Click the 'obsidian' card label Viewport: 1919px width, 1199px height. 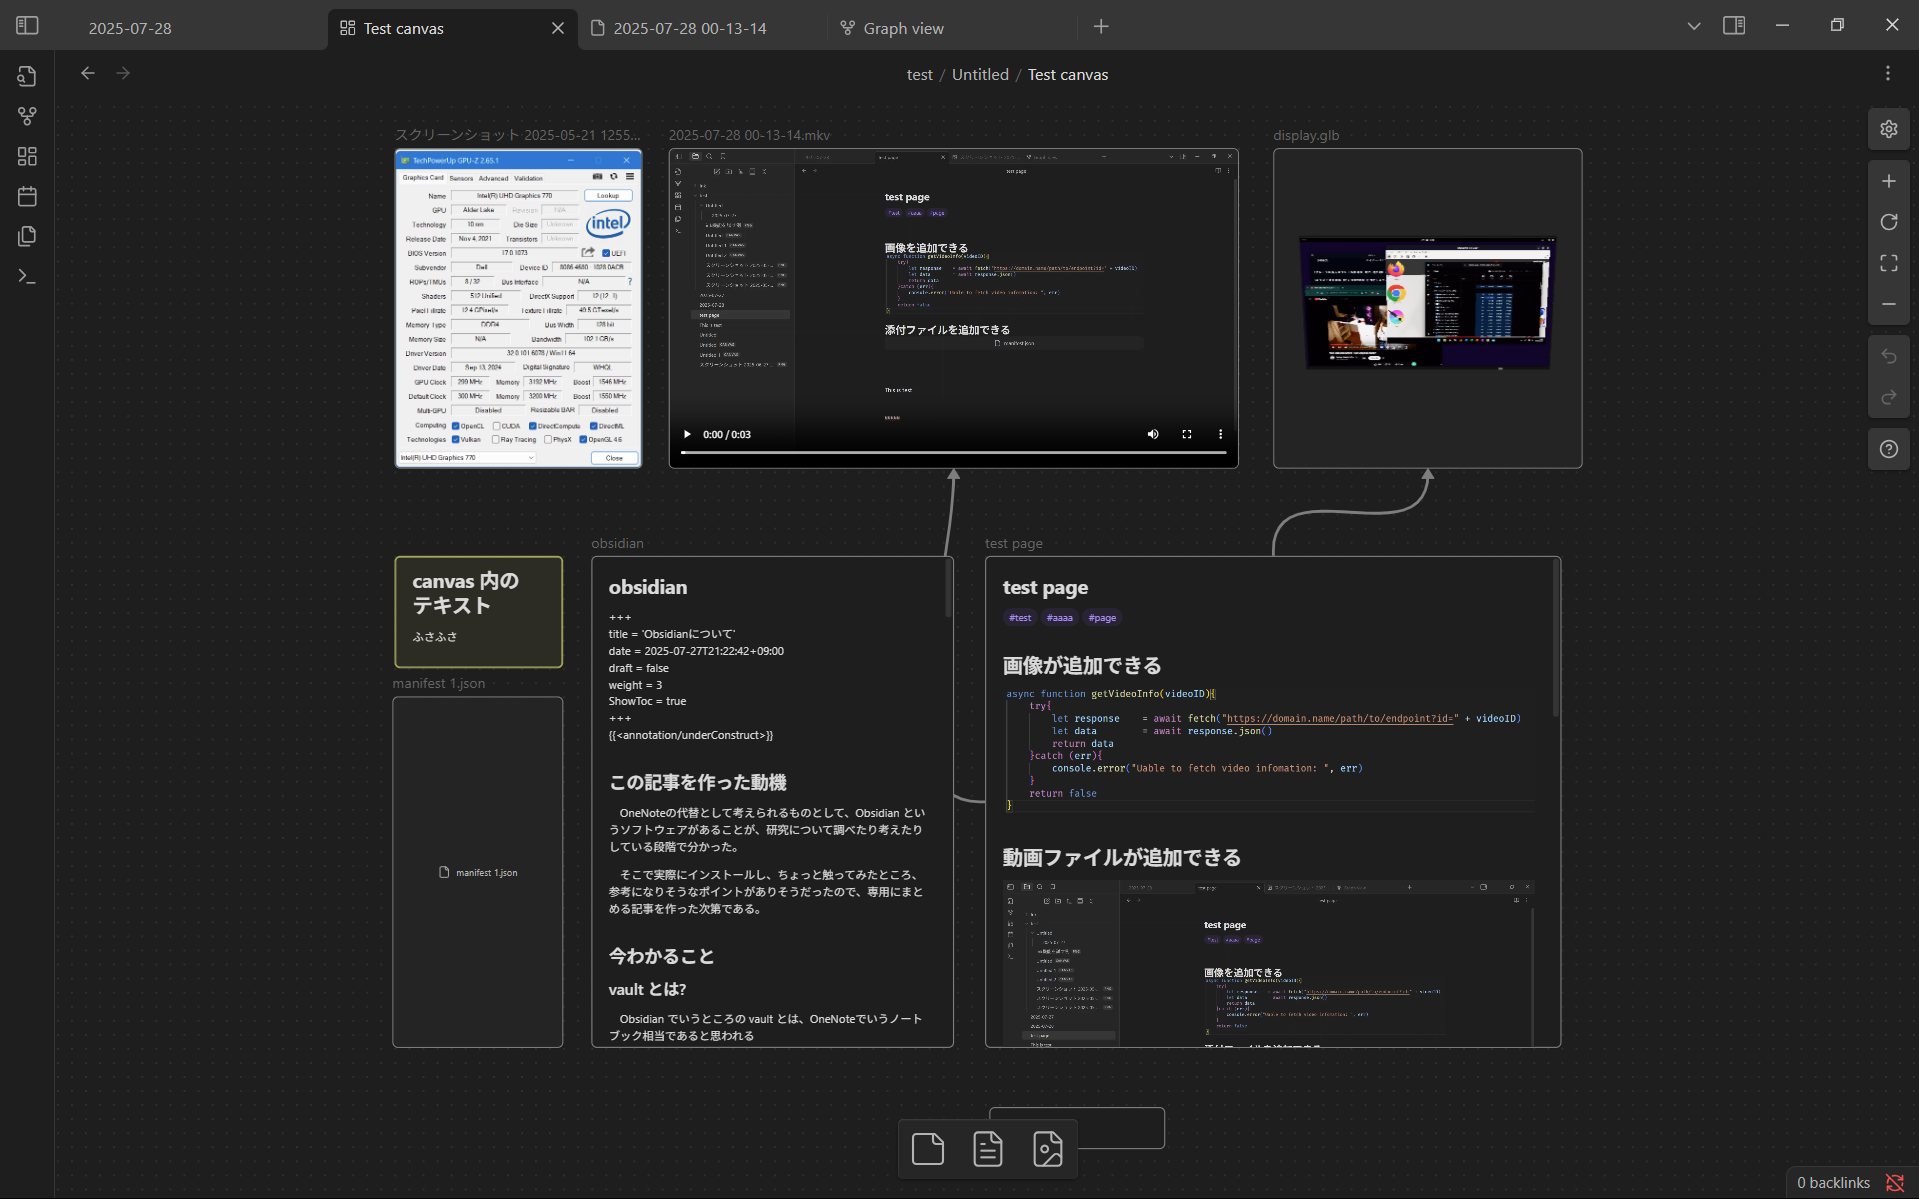(x=617, y=543)
